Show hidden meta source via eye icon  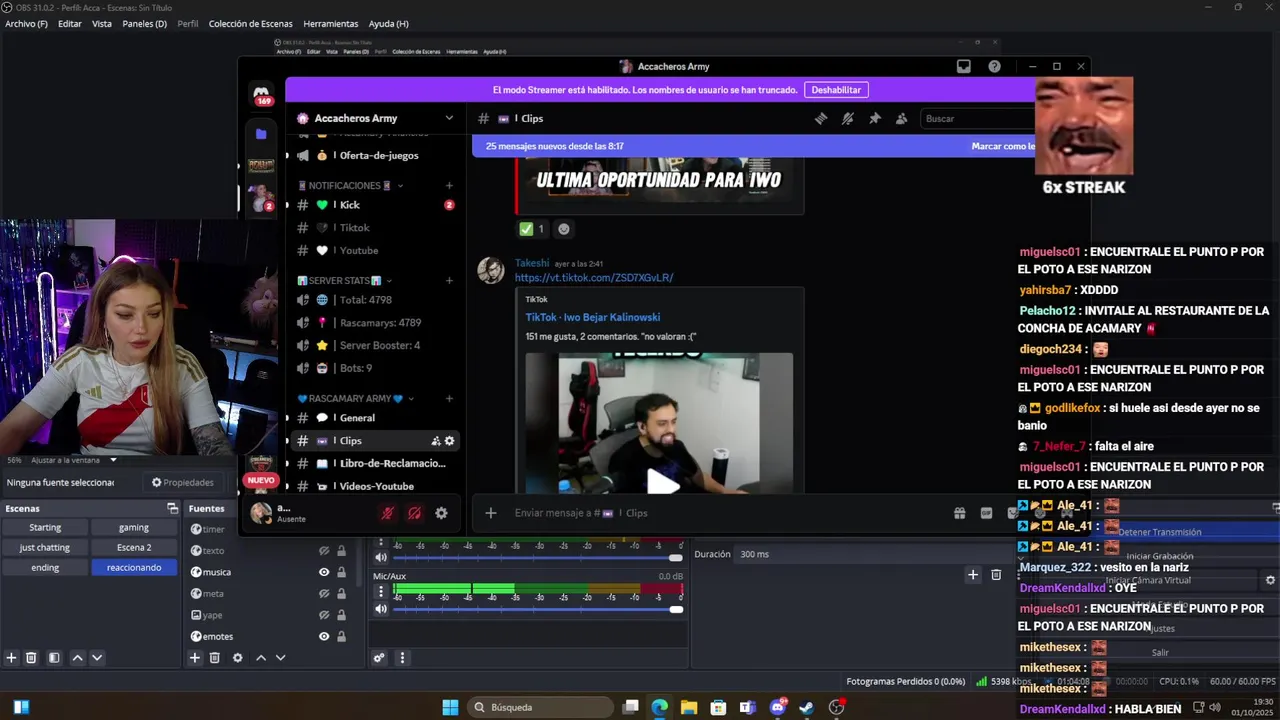pyautogui.click(x=324, y=594)
